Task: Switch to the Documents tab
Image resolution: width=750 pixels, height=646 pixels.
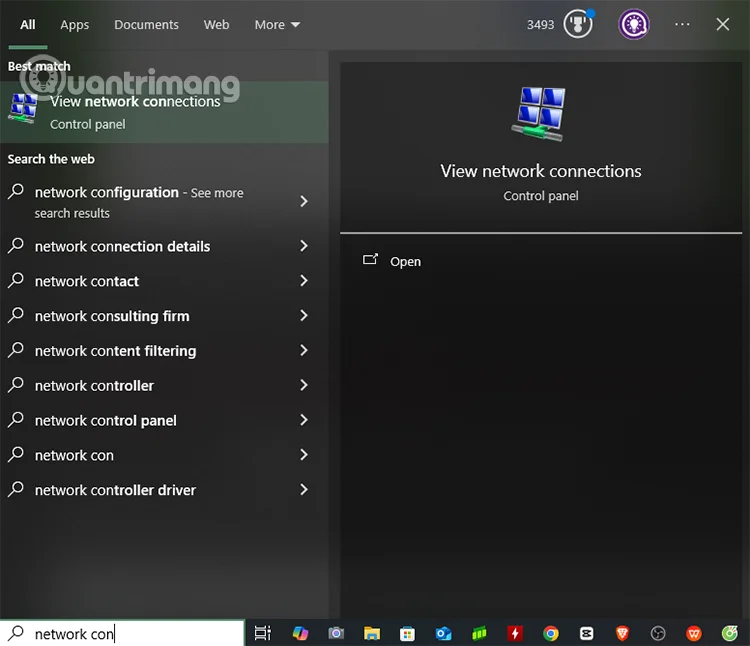Action: click(146, 25)
